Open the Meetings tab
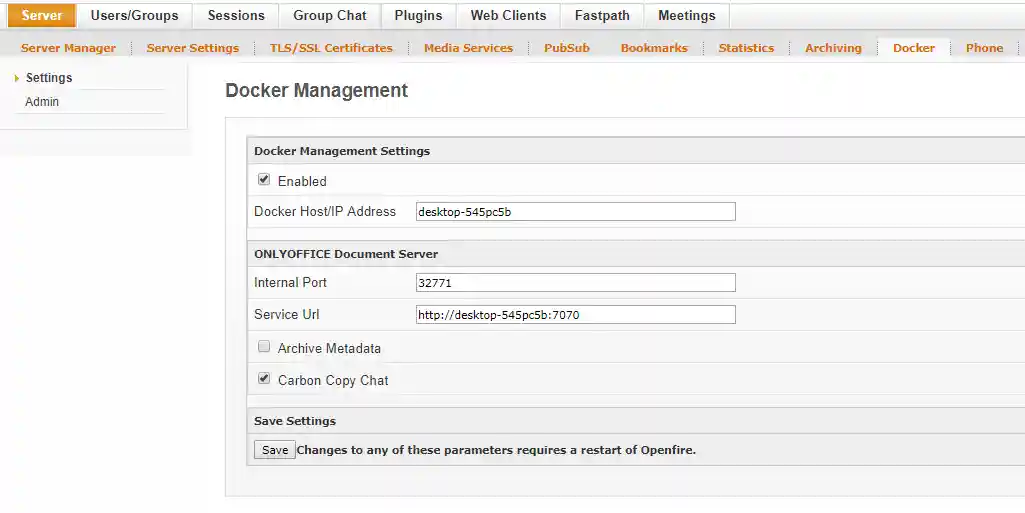This screenshot has height=513, width=1025. [686, 16]
